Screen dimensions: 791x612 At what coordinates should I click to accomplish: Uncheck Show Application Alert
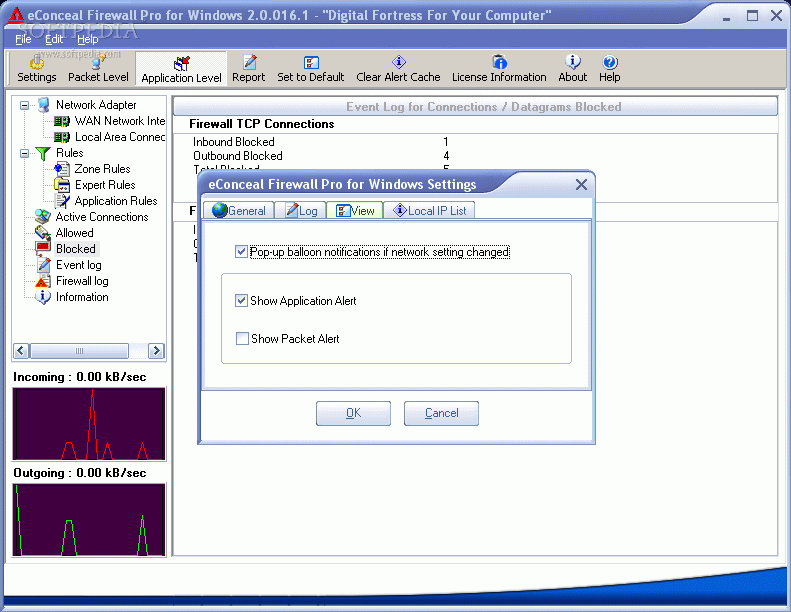point(241,301)
